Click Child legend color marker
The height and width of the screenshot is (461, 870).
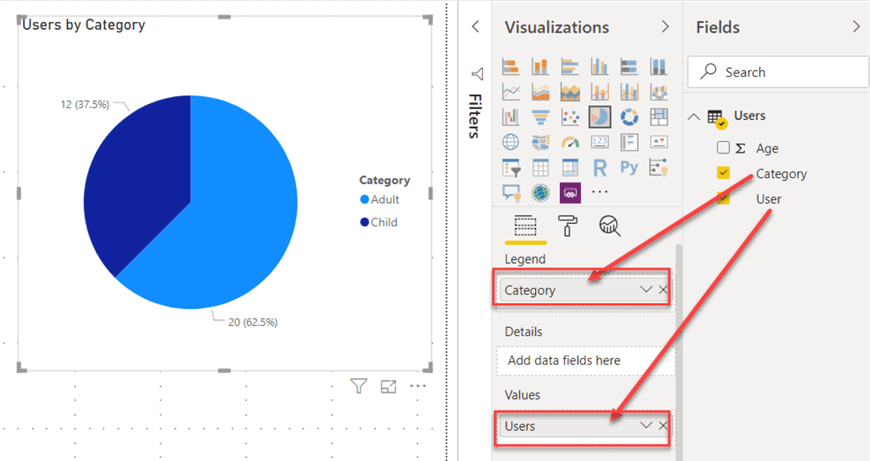365,222
